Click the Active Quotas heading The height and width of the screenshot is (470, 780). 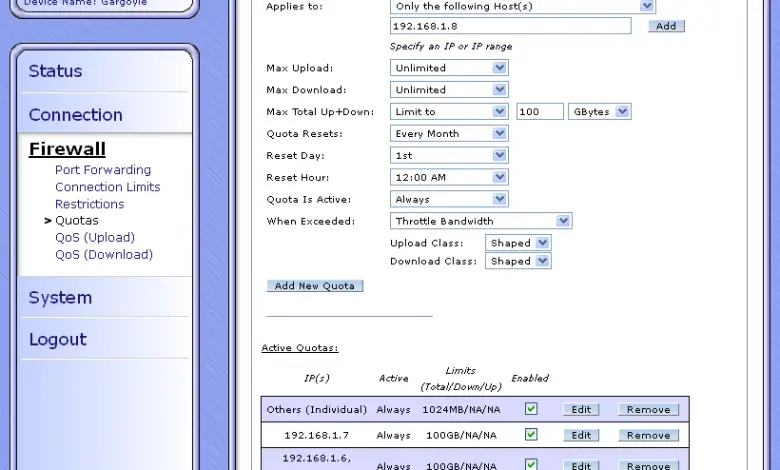pyautogui.click(x=300, y=348)
